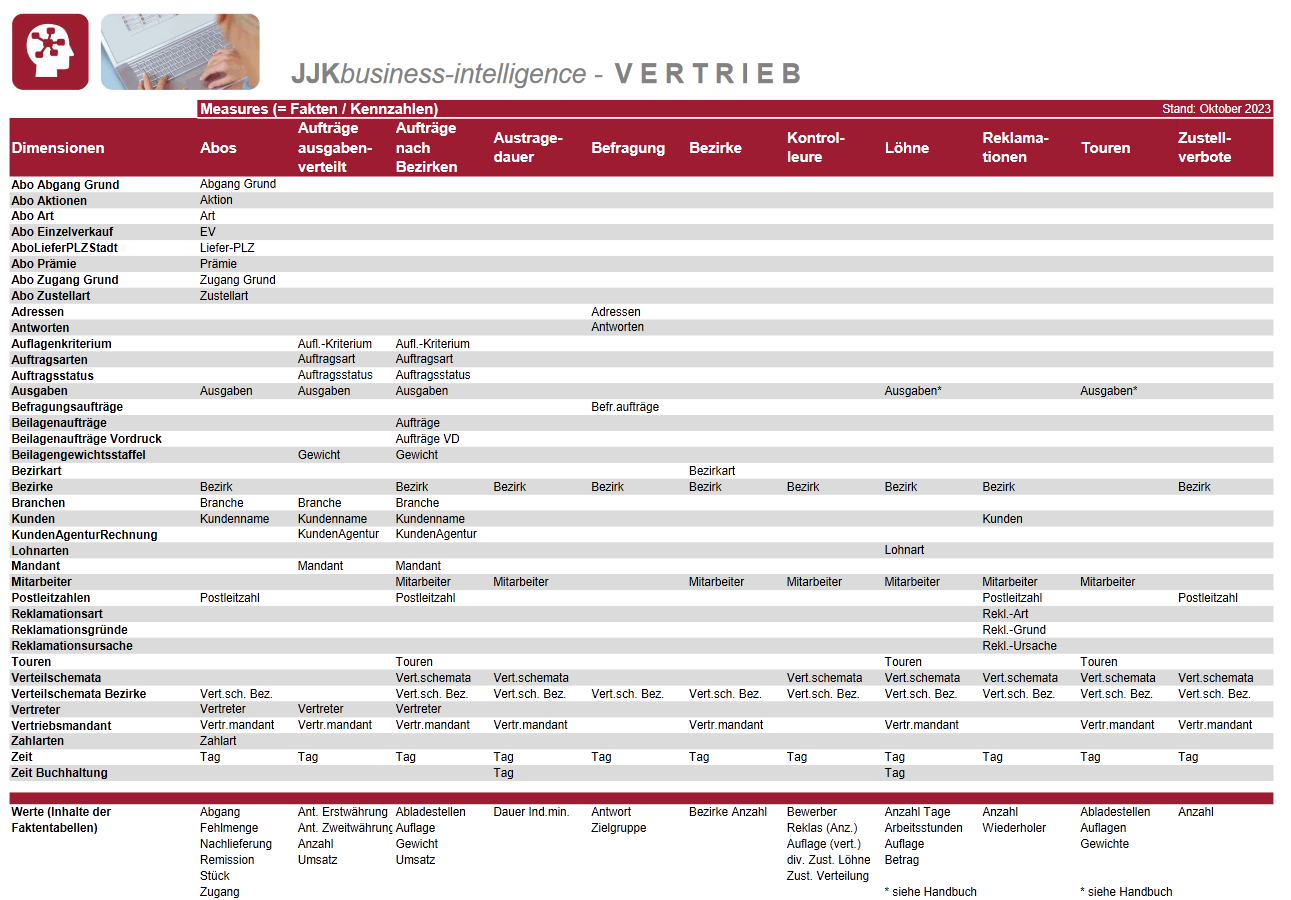Click the 'Abo Einzelverkauf' row label
The width and height of the screenshot is (1291, 900).
[x=62, y=232]
